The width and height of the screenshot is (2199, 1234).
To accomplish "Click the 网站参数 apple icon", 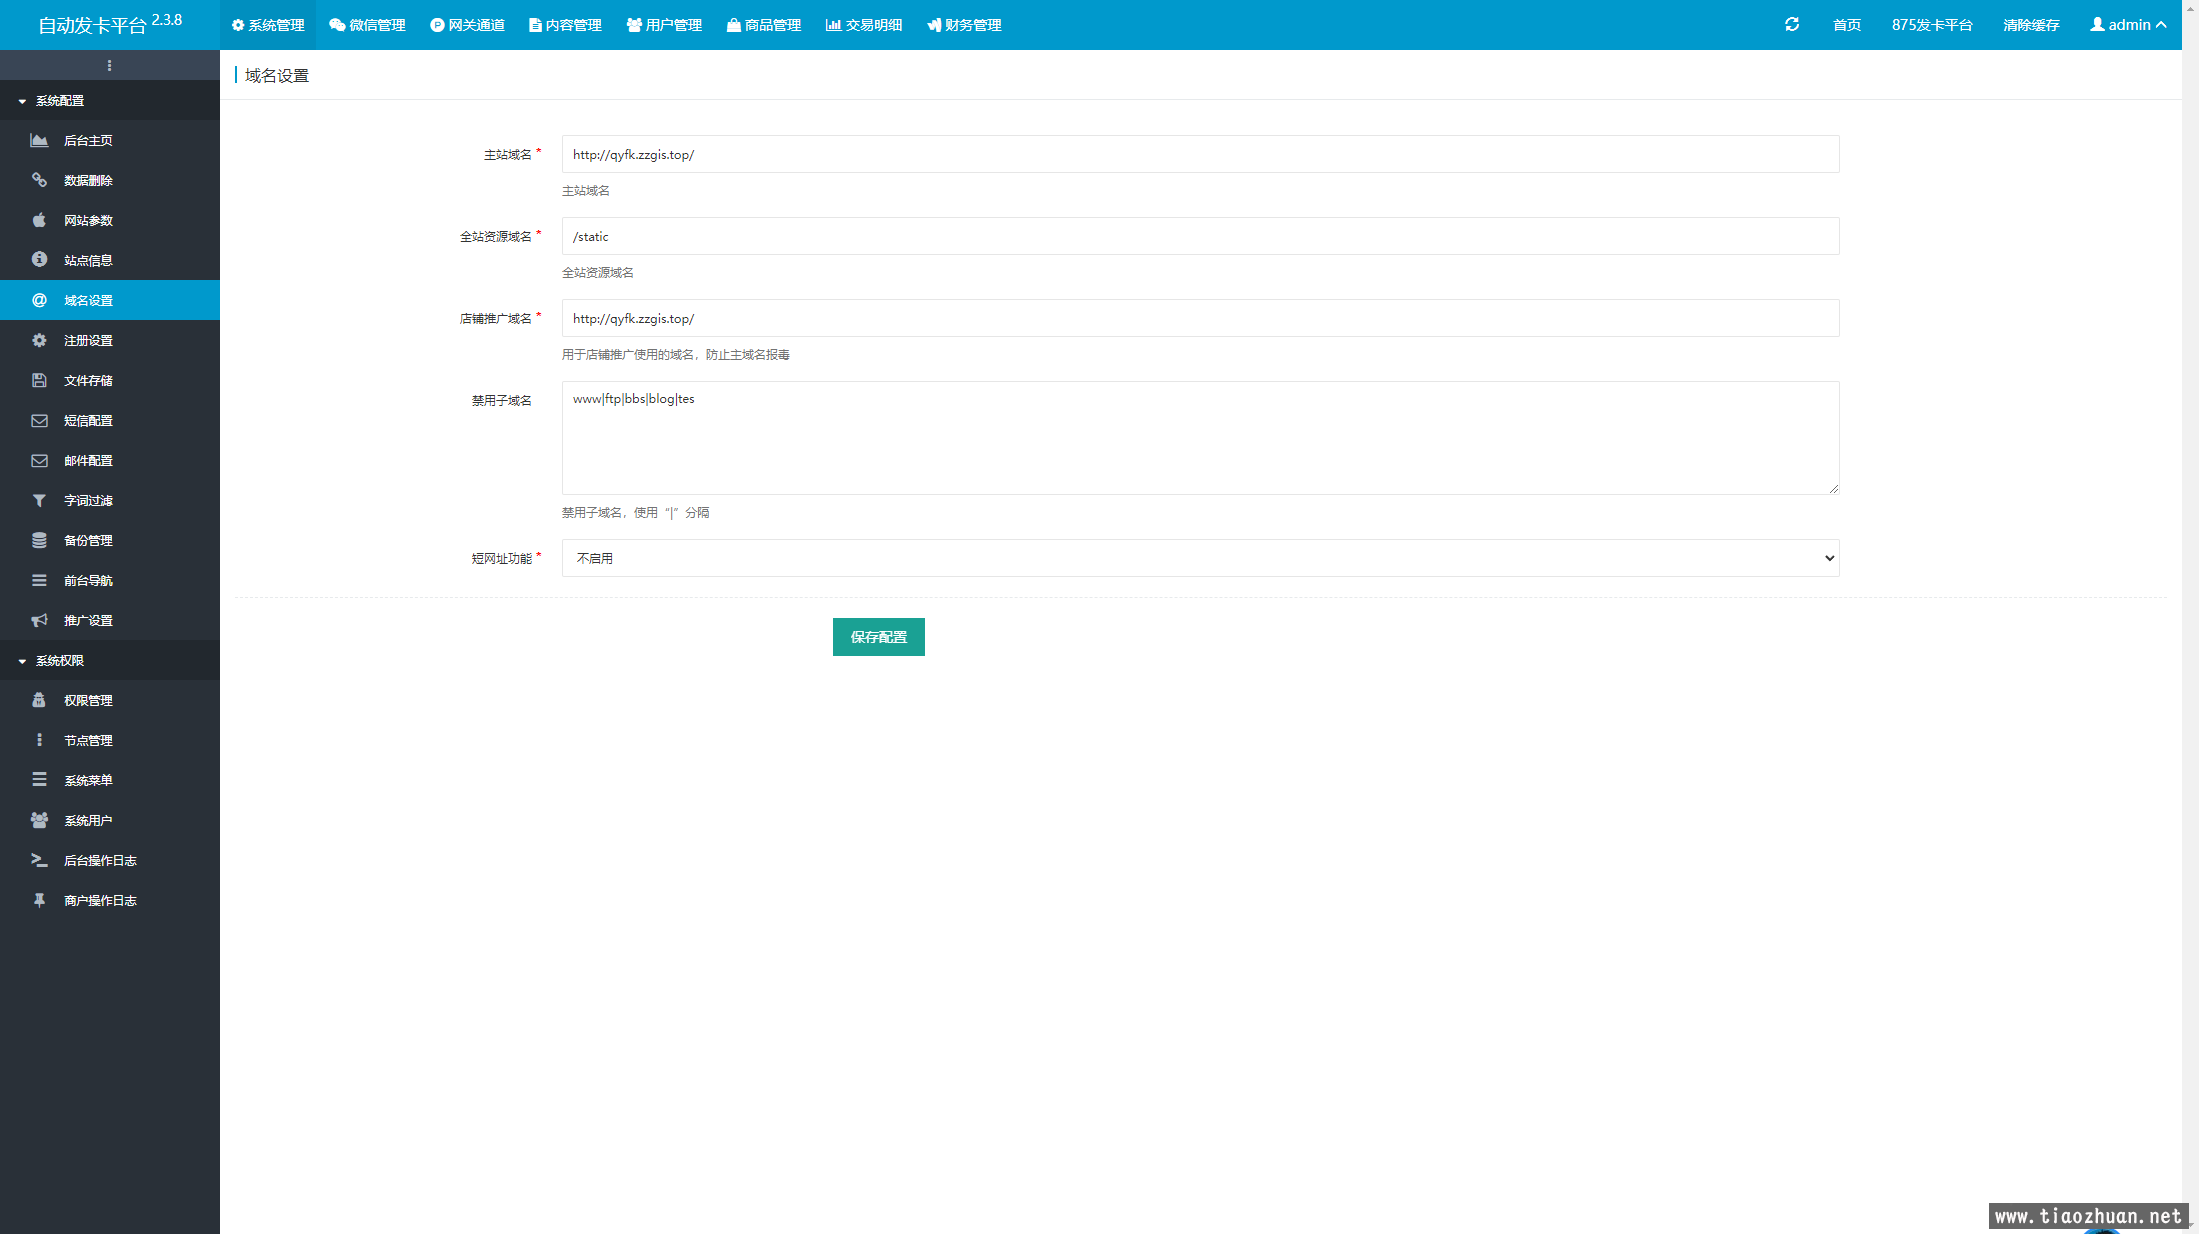I will [39, 220].
